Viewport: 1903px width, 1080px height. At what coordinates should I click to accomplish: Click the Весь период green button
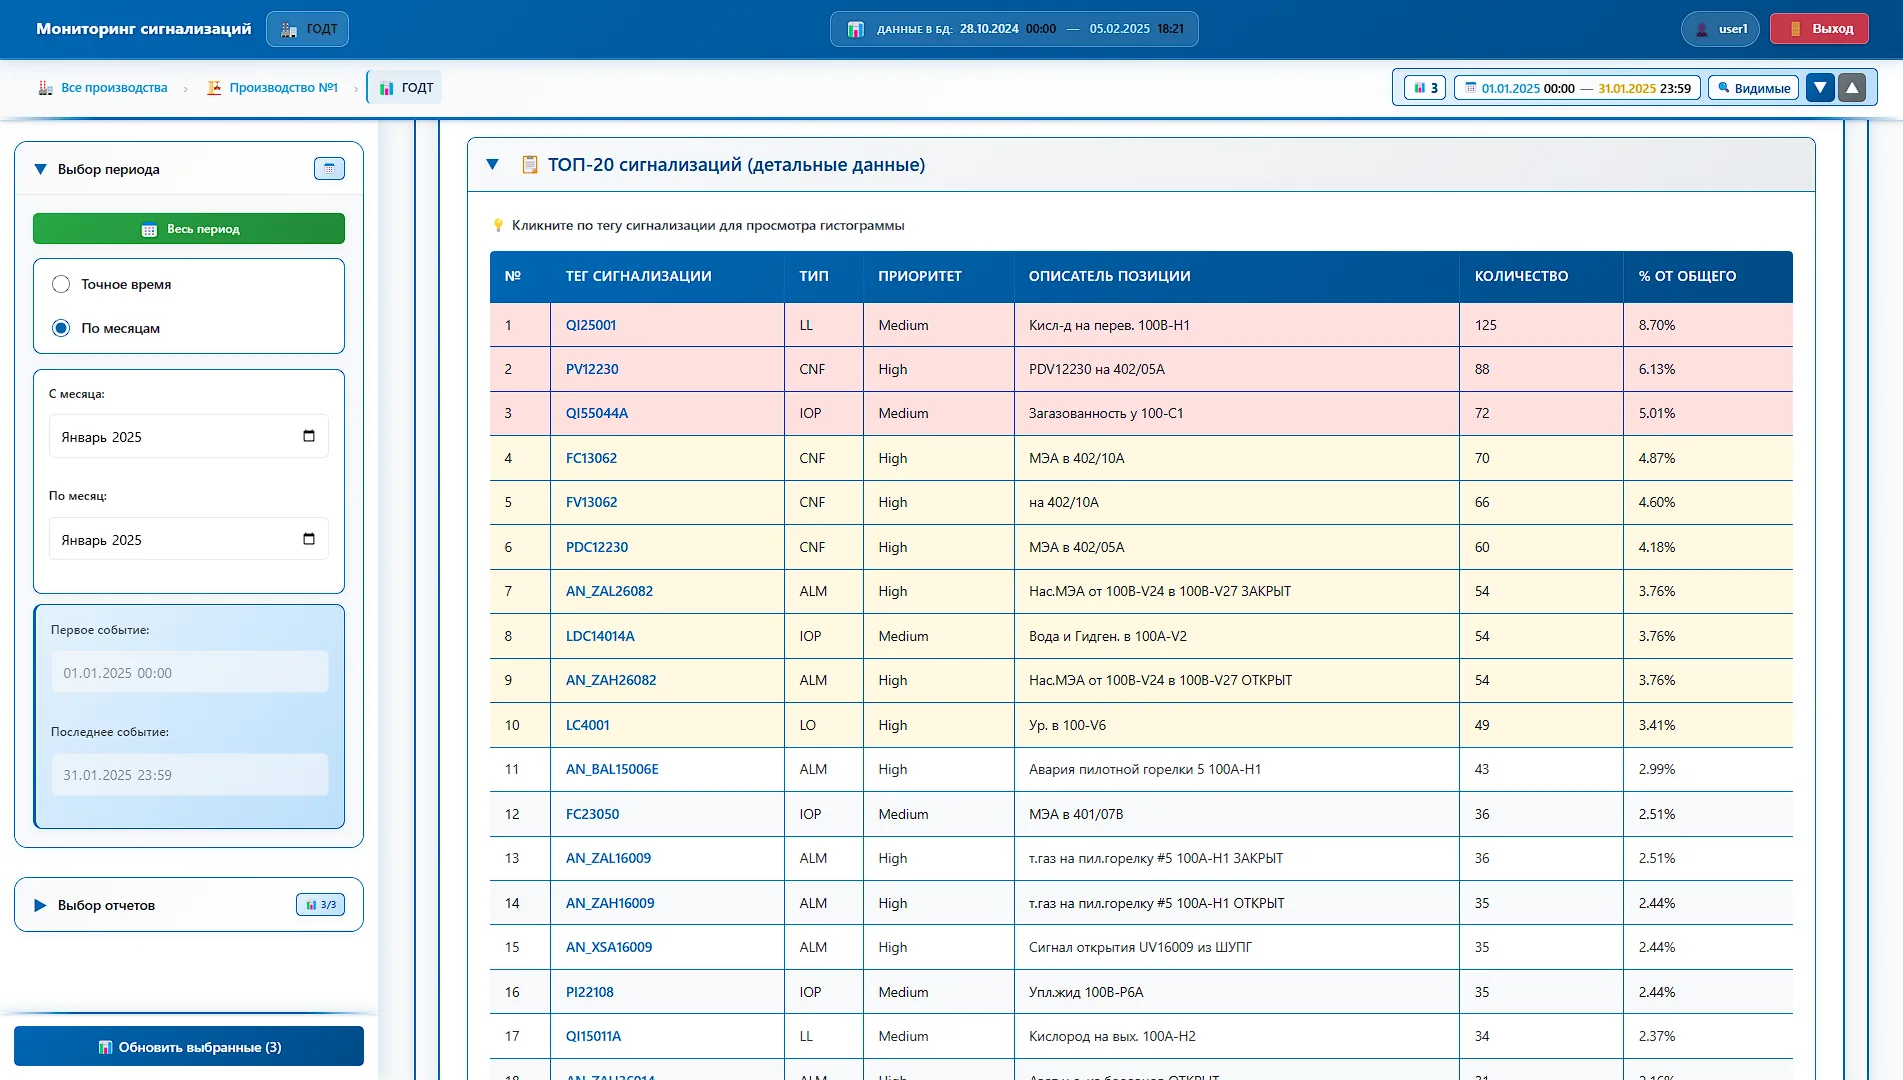coord(189,229)
